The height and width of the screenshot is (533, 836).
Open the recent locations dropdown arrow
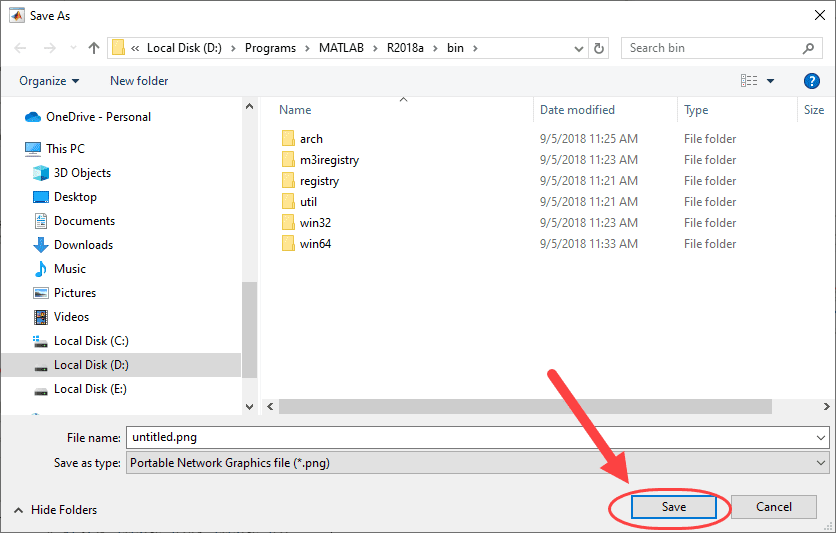[x=74, y=48]
